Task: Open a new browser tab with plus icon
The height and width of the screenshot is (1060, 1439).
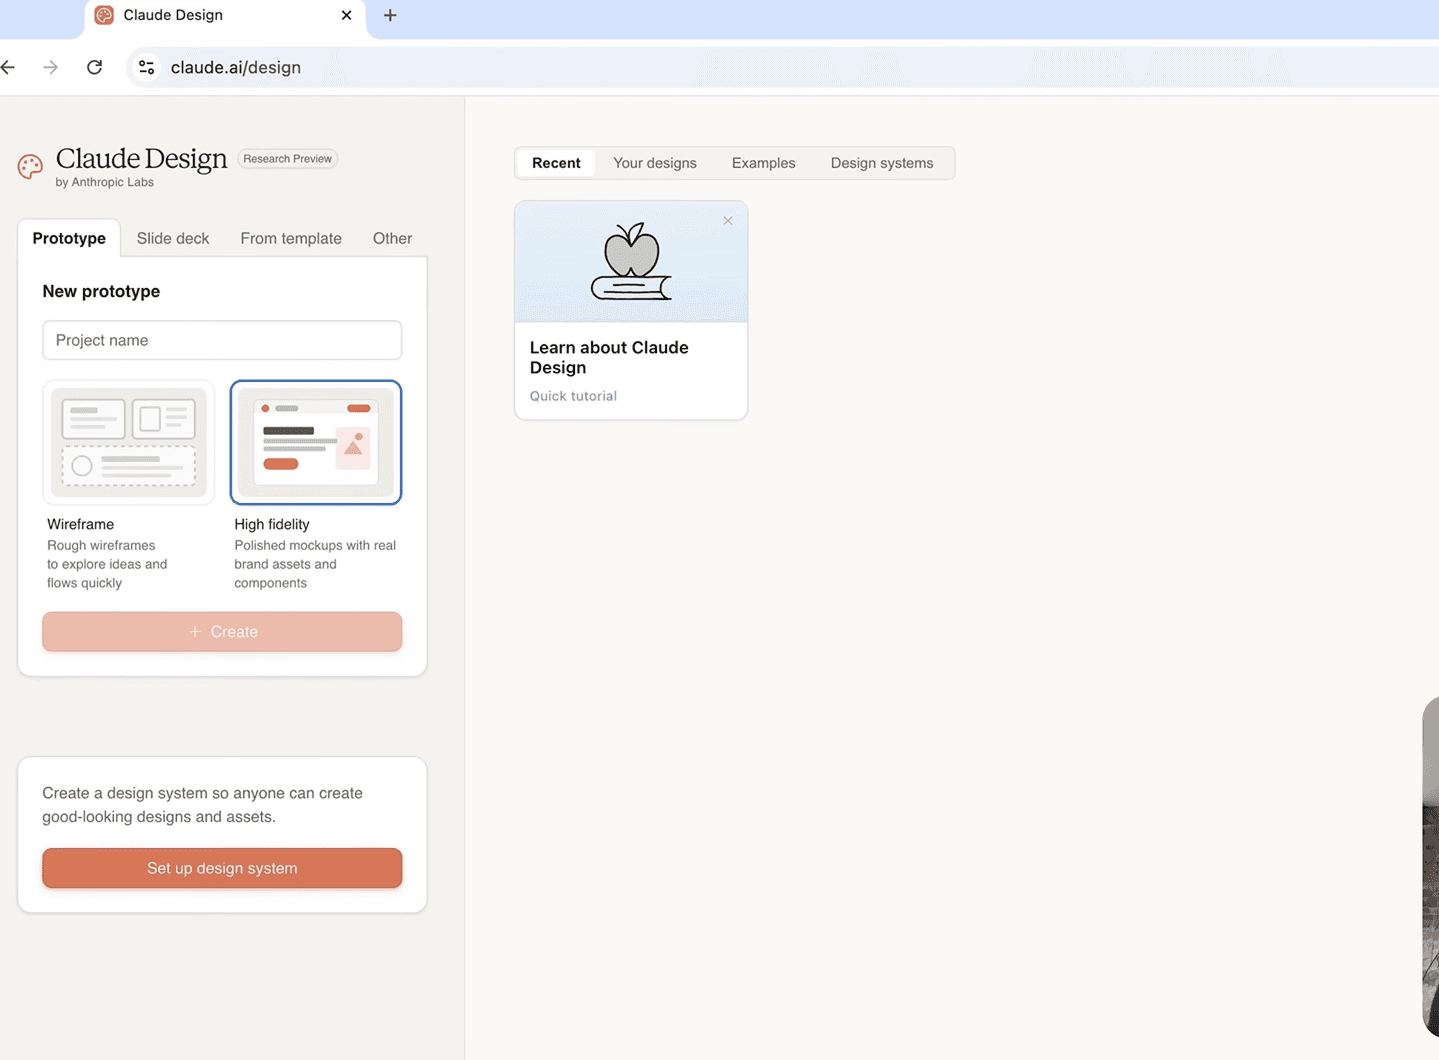Action: pyautogui.click(x=390, y=15)
